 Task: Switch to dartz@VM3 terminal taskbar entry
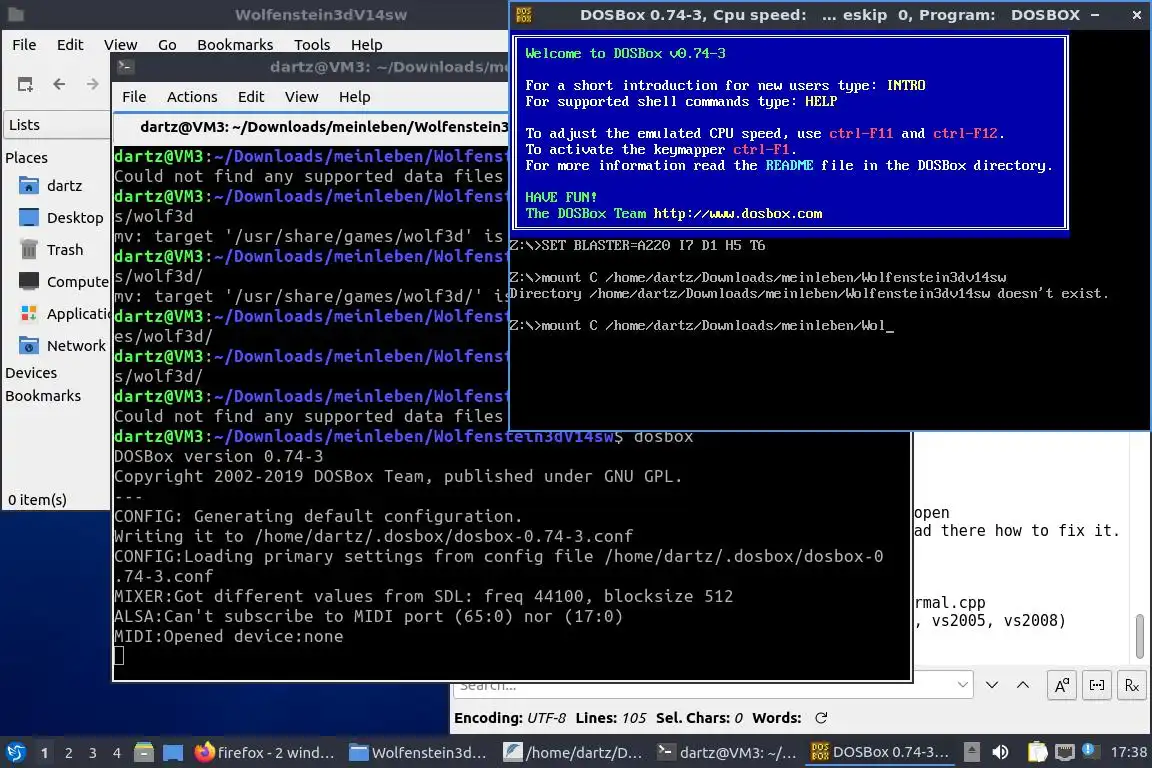click(727, 753)
